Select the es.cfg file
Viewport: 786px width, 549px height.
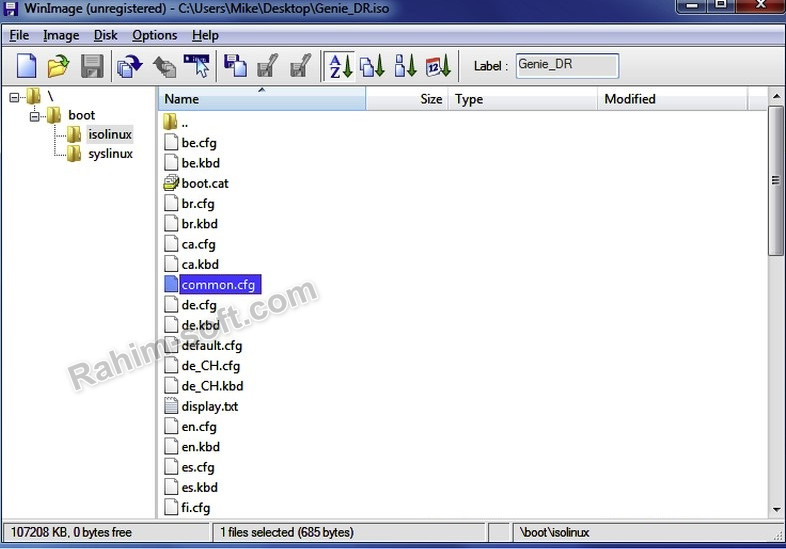(x=198, y=467)
